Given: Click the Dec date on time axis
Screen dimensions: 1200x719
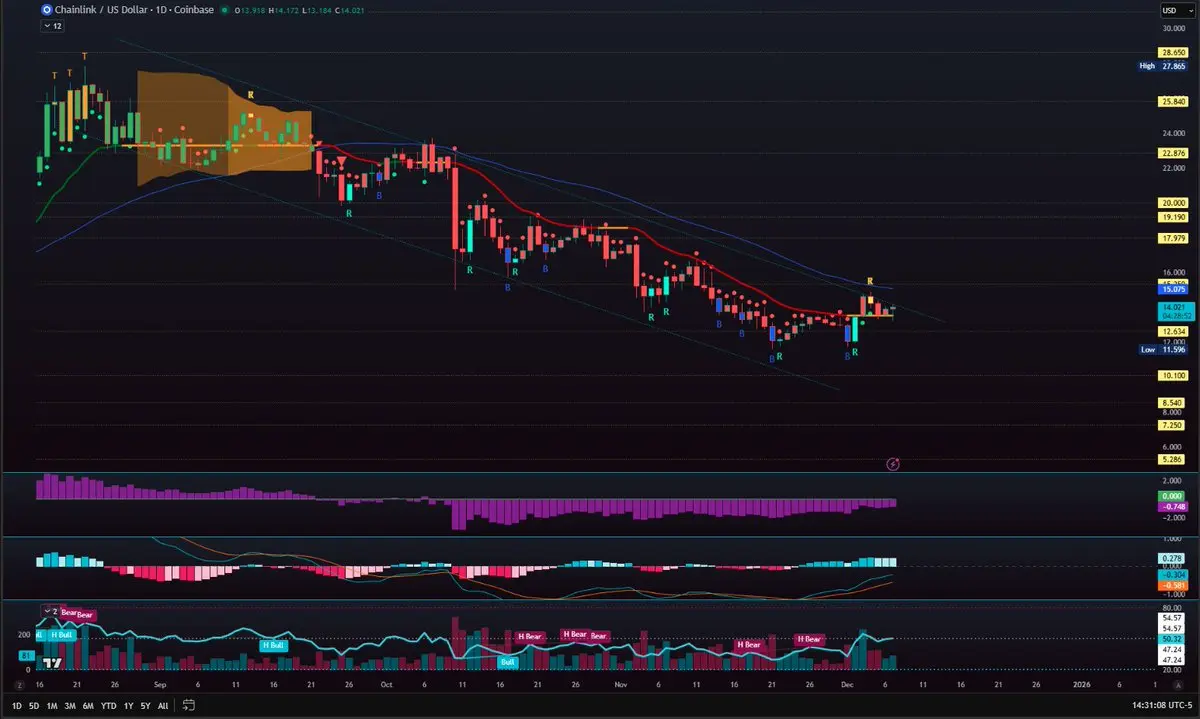Looking at the screenshot, I should 845,685.
